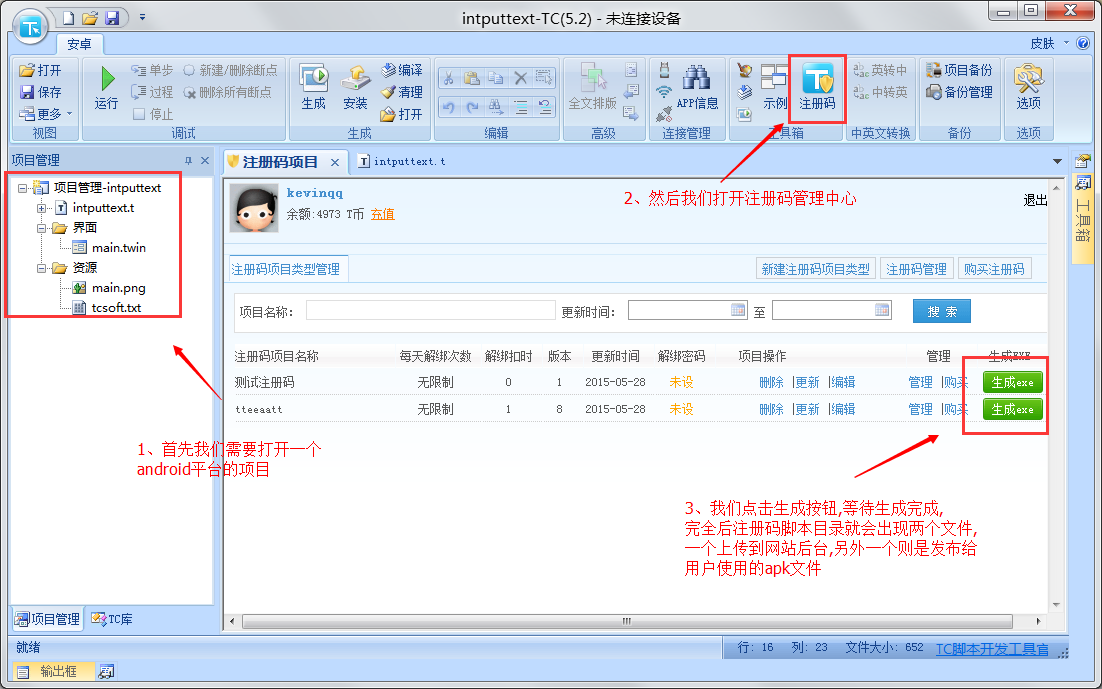Click the 项目名称 text input field
This screenshot has width=1102, height=689.
[430, 311]
